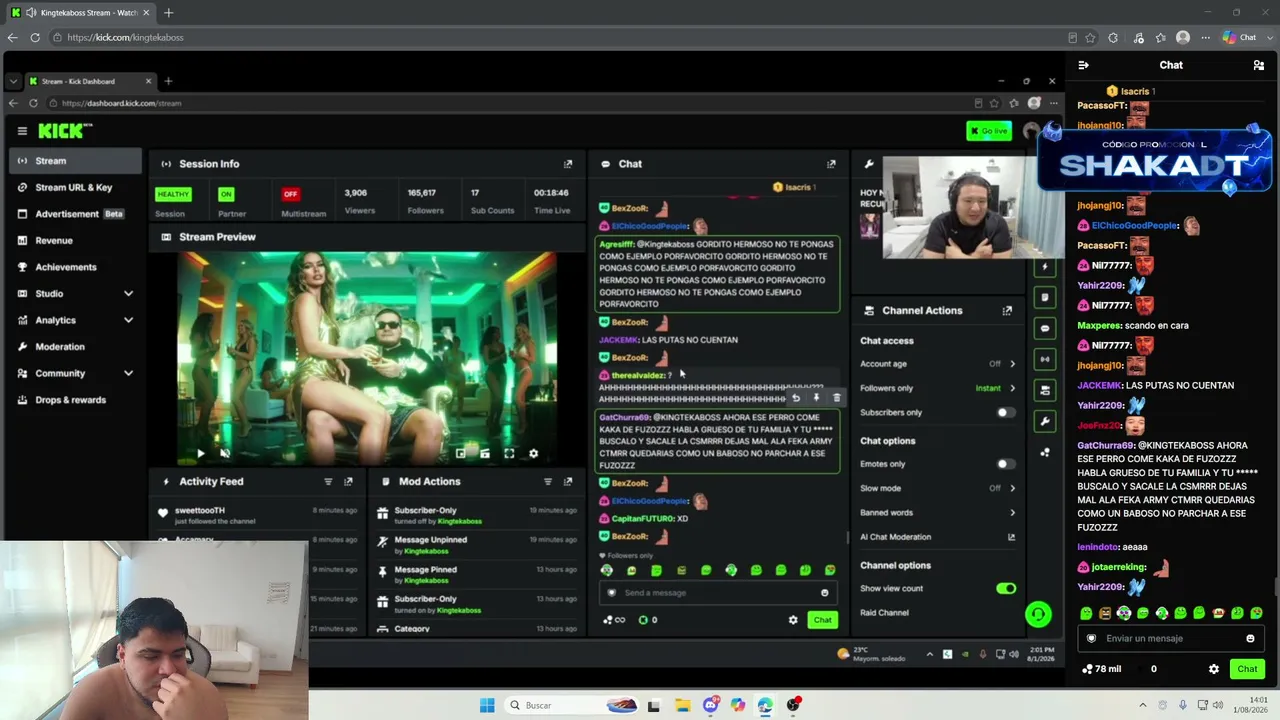Play the stream preview video
The height and width of the screenshot is (720, 1280).
[x=201, y=454]
